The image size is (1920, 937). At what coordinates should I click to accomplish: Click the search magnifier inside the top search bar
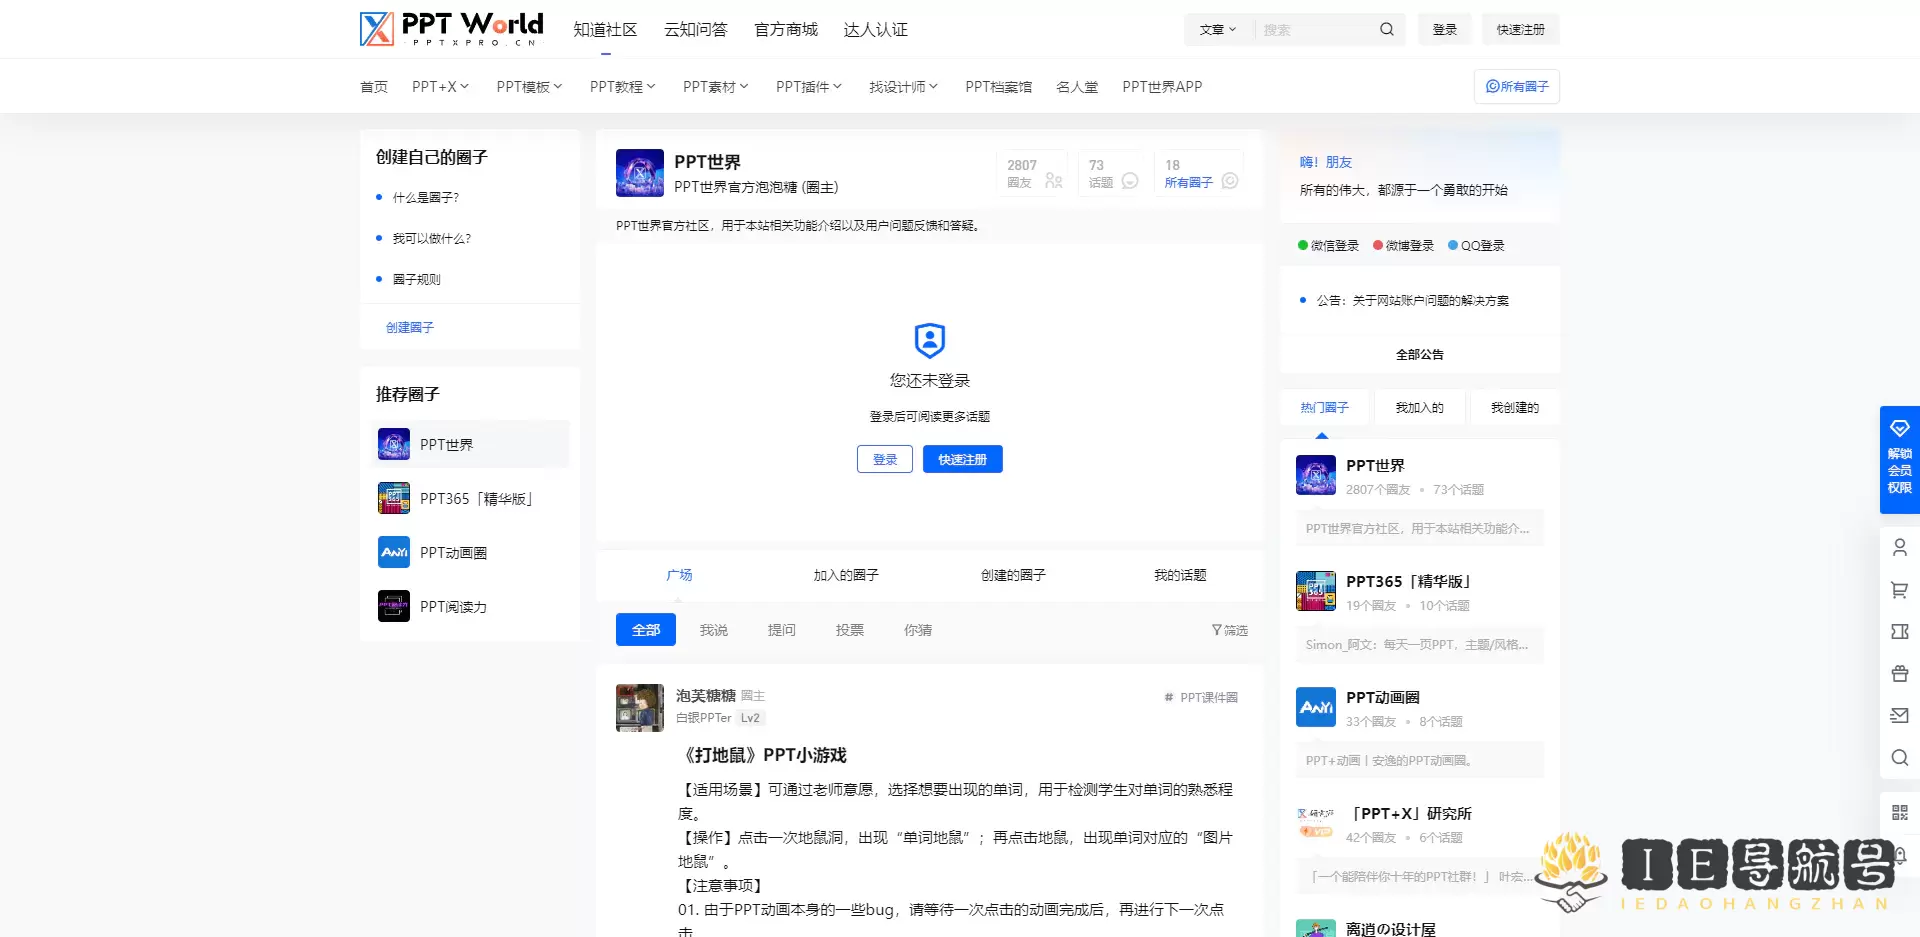pyautogui.click(x=1387, y=29)
